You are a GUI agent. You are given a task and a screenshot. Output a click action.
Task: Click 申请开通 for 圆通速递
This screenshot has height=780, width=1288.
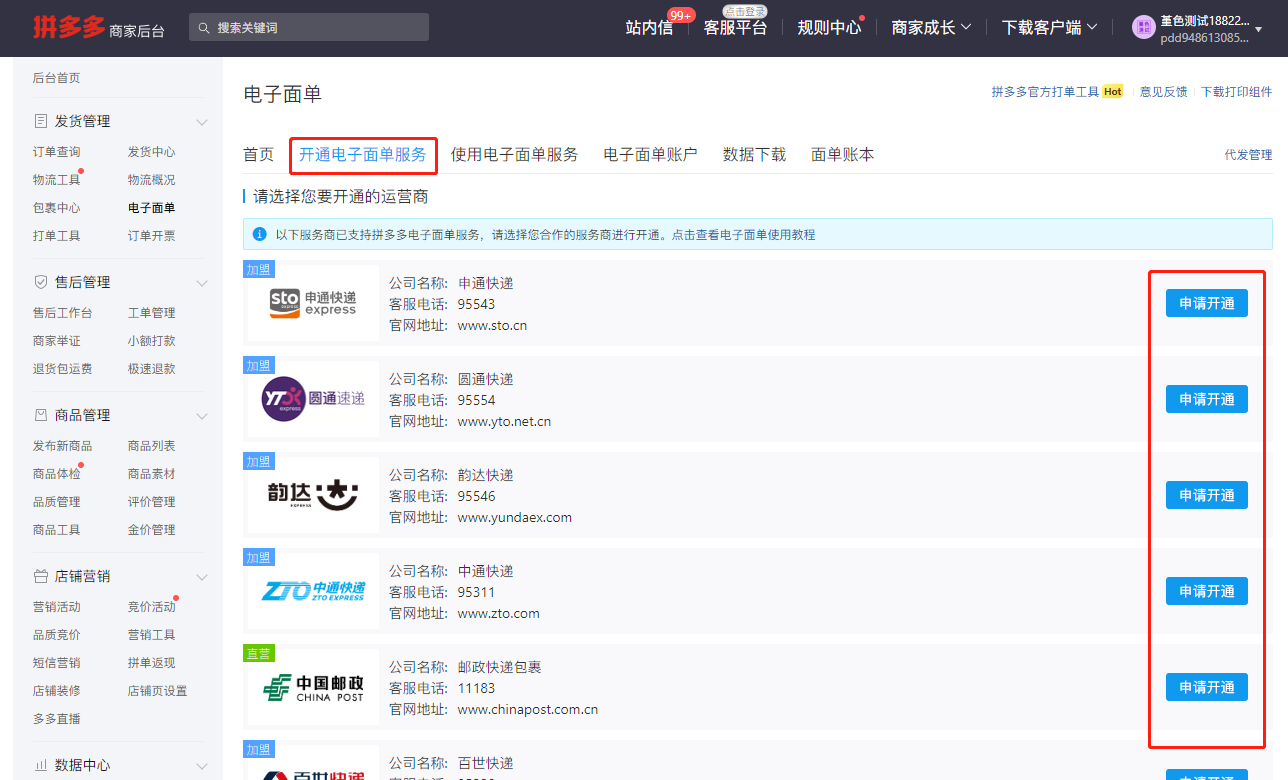pyautogui.click(x=1207, y=399)
